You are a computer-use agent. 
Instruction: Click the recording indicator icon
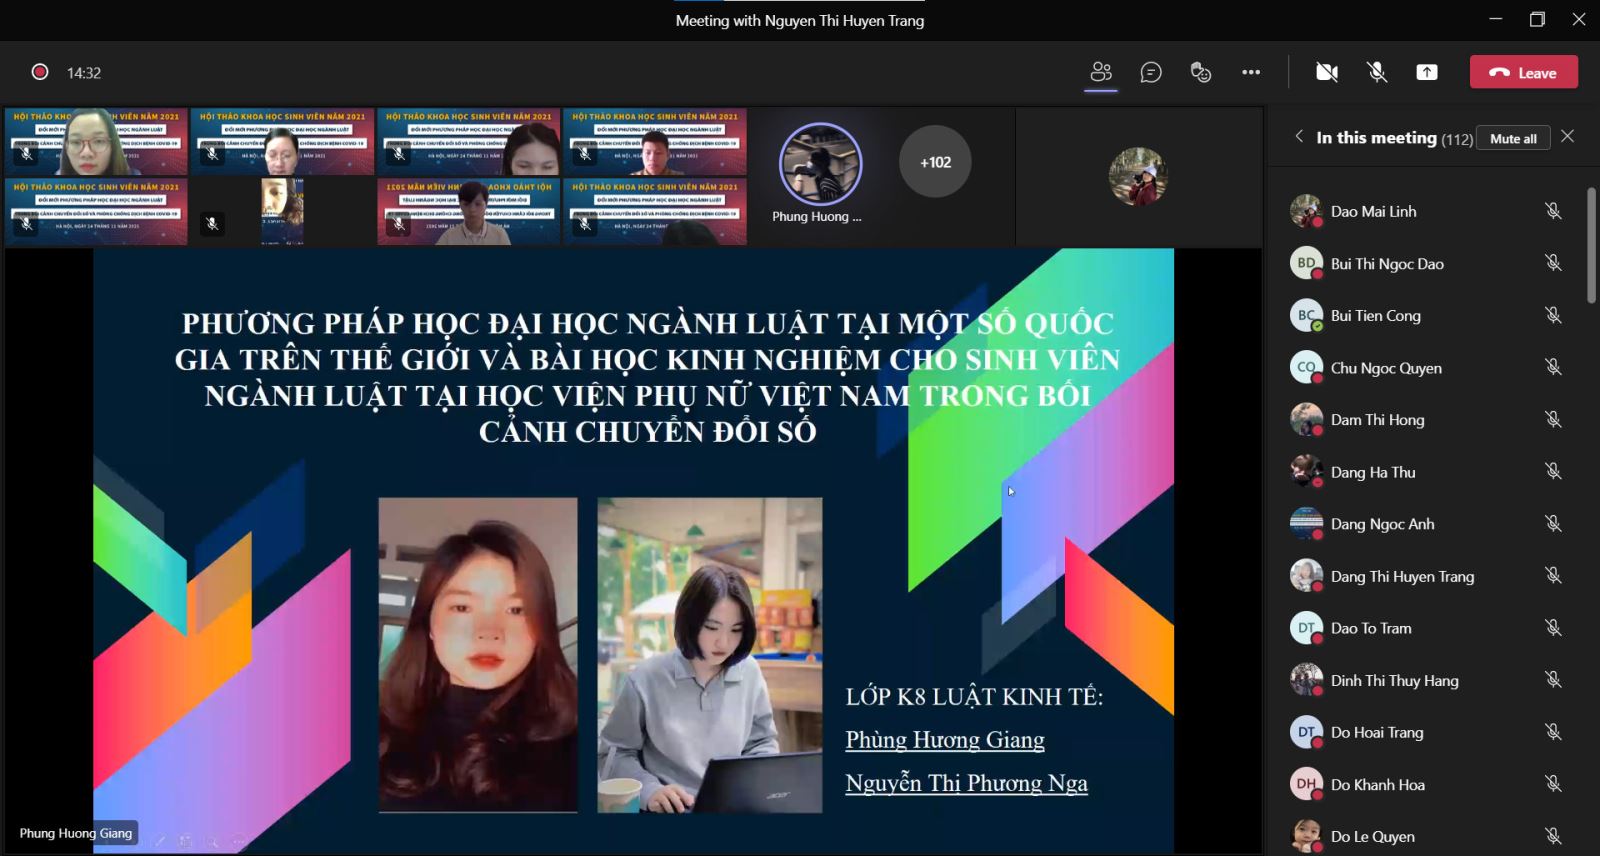tap(40, 72)
